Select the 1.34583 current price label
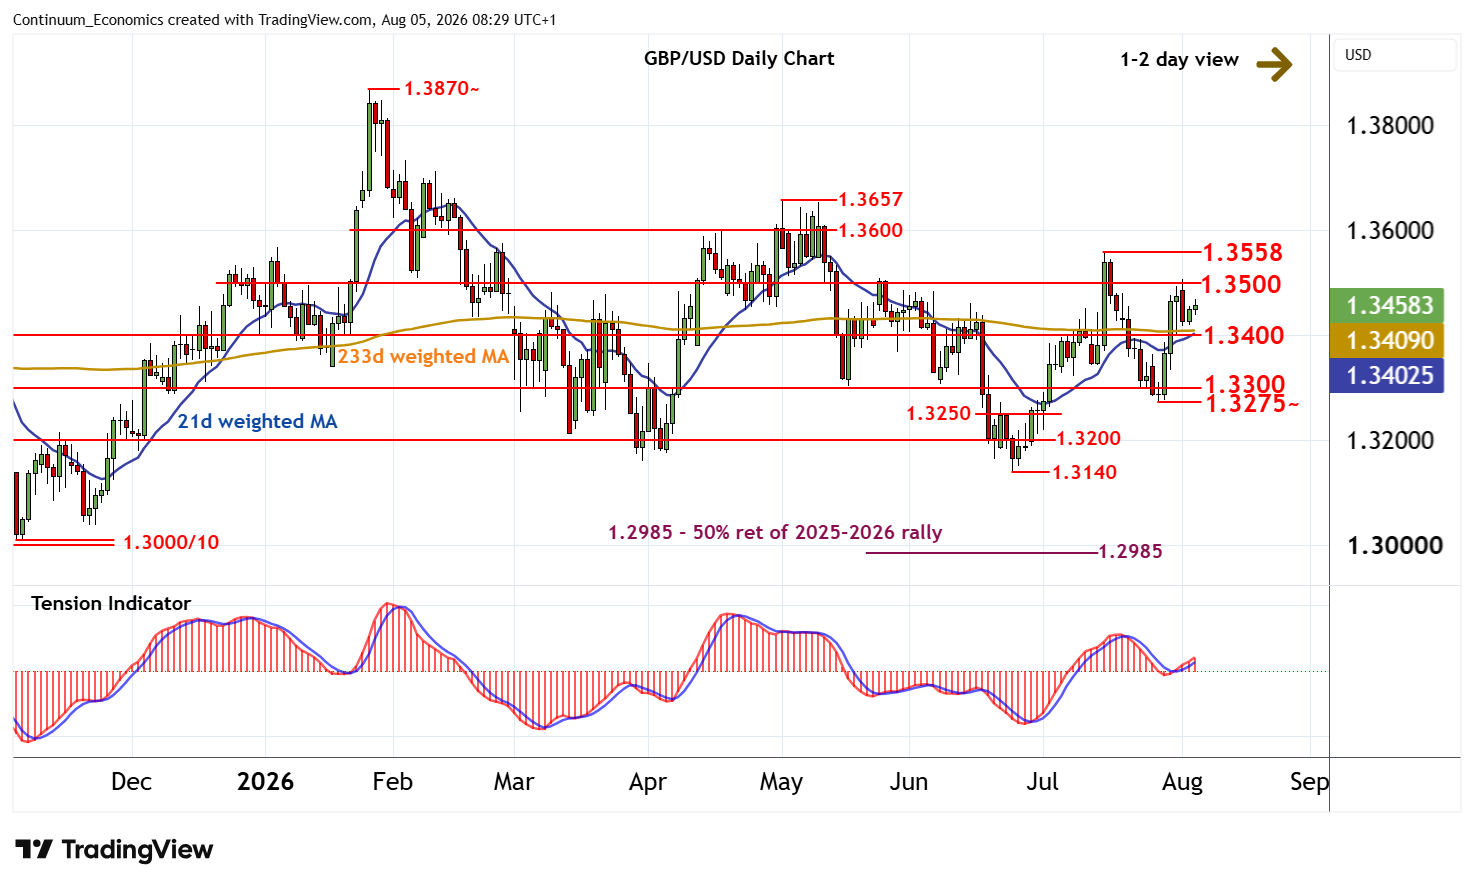This screenshot has width=1474, height=887. 1389,305
